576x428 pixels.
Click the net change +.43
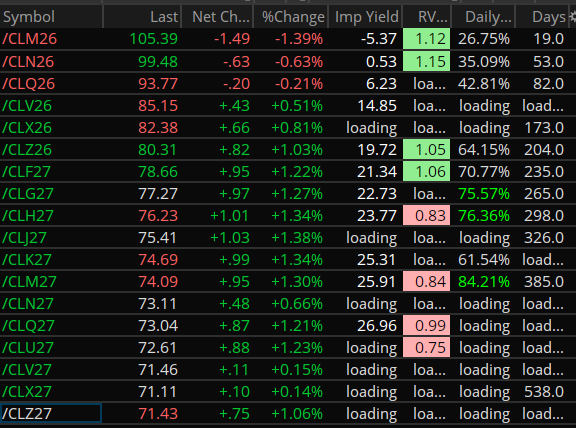pos(234,106)
